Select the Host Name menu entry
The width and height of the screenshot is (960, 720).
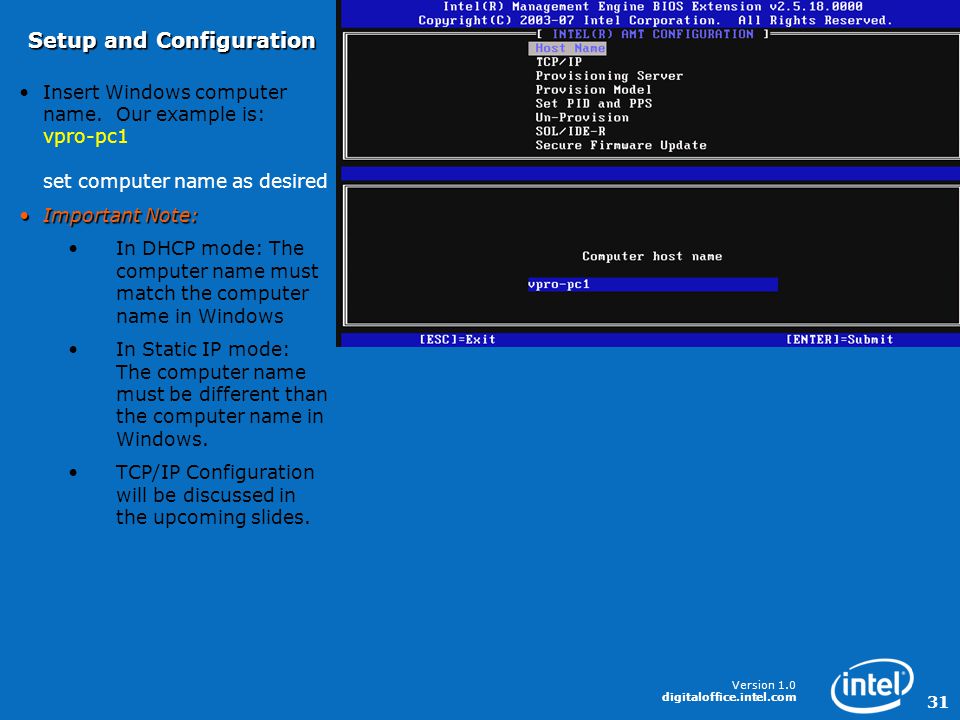coord(568,48)
